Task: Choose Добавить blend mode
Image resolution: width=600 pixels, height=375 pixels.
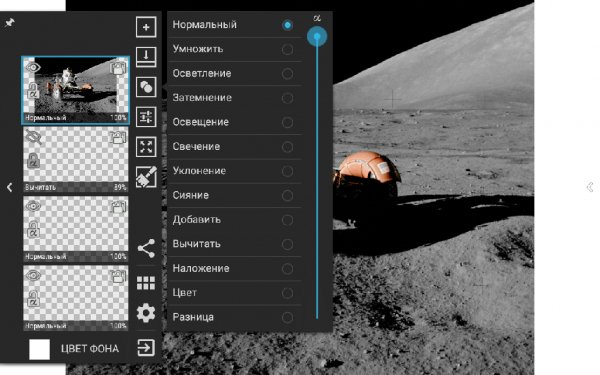Action: click(x=234, y=220)
